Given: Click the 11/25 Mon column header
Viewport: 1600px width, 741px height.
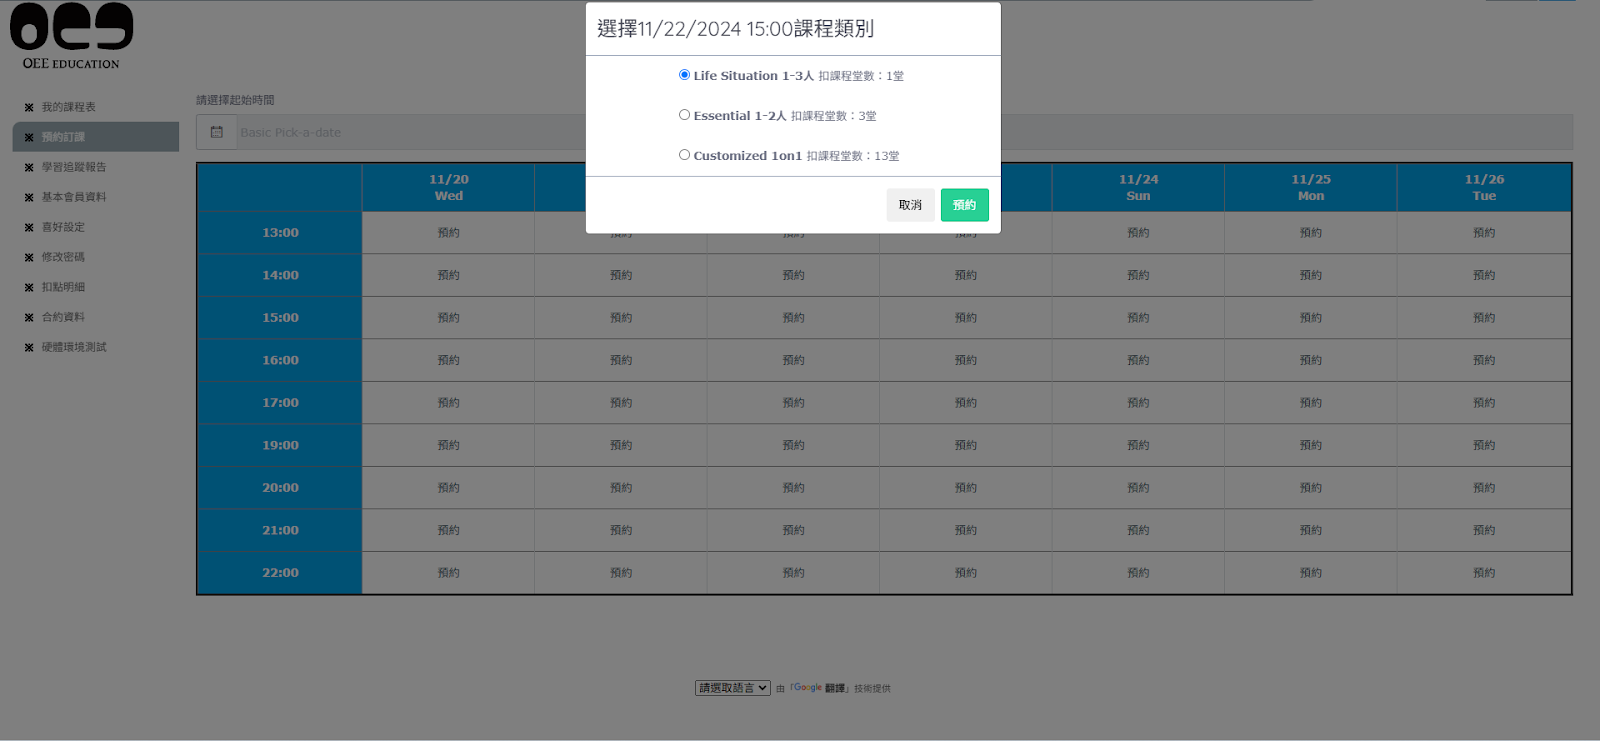Looking at the screenshot, I should (x=1311, y=187).
